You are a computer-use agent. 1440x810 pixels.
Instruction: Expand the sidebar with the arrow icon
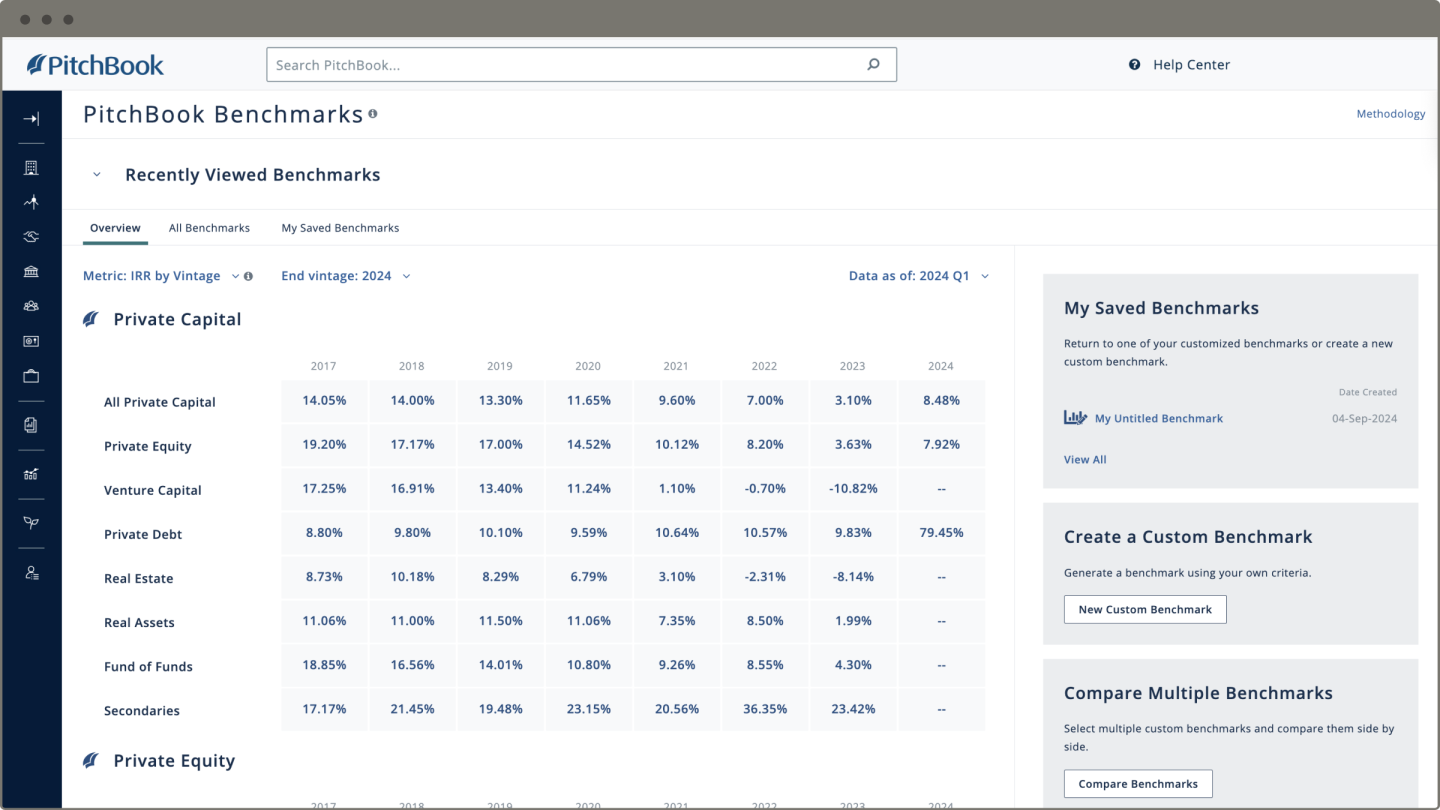click(31, 119)
